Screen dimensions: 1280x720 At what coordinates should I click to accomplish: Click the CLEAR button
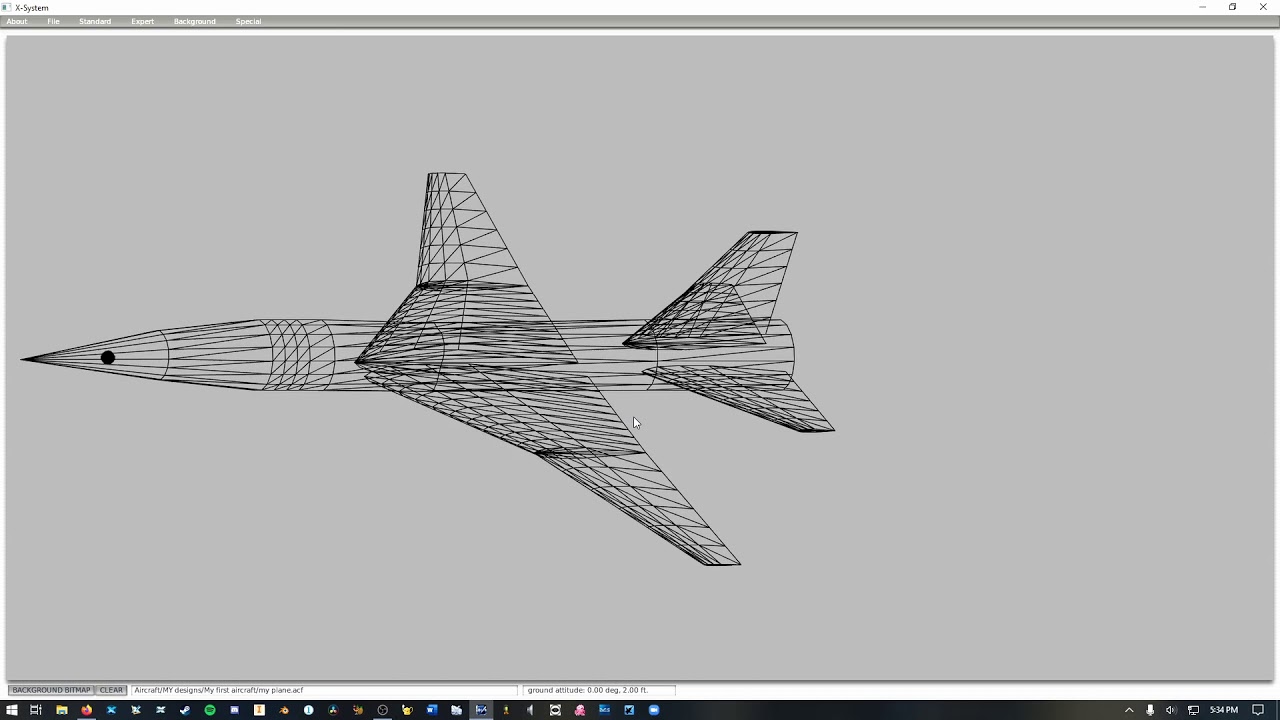tap(111, 690)
